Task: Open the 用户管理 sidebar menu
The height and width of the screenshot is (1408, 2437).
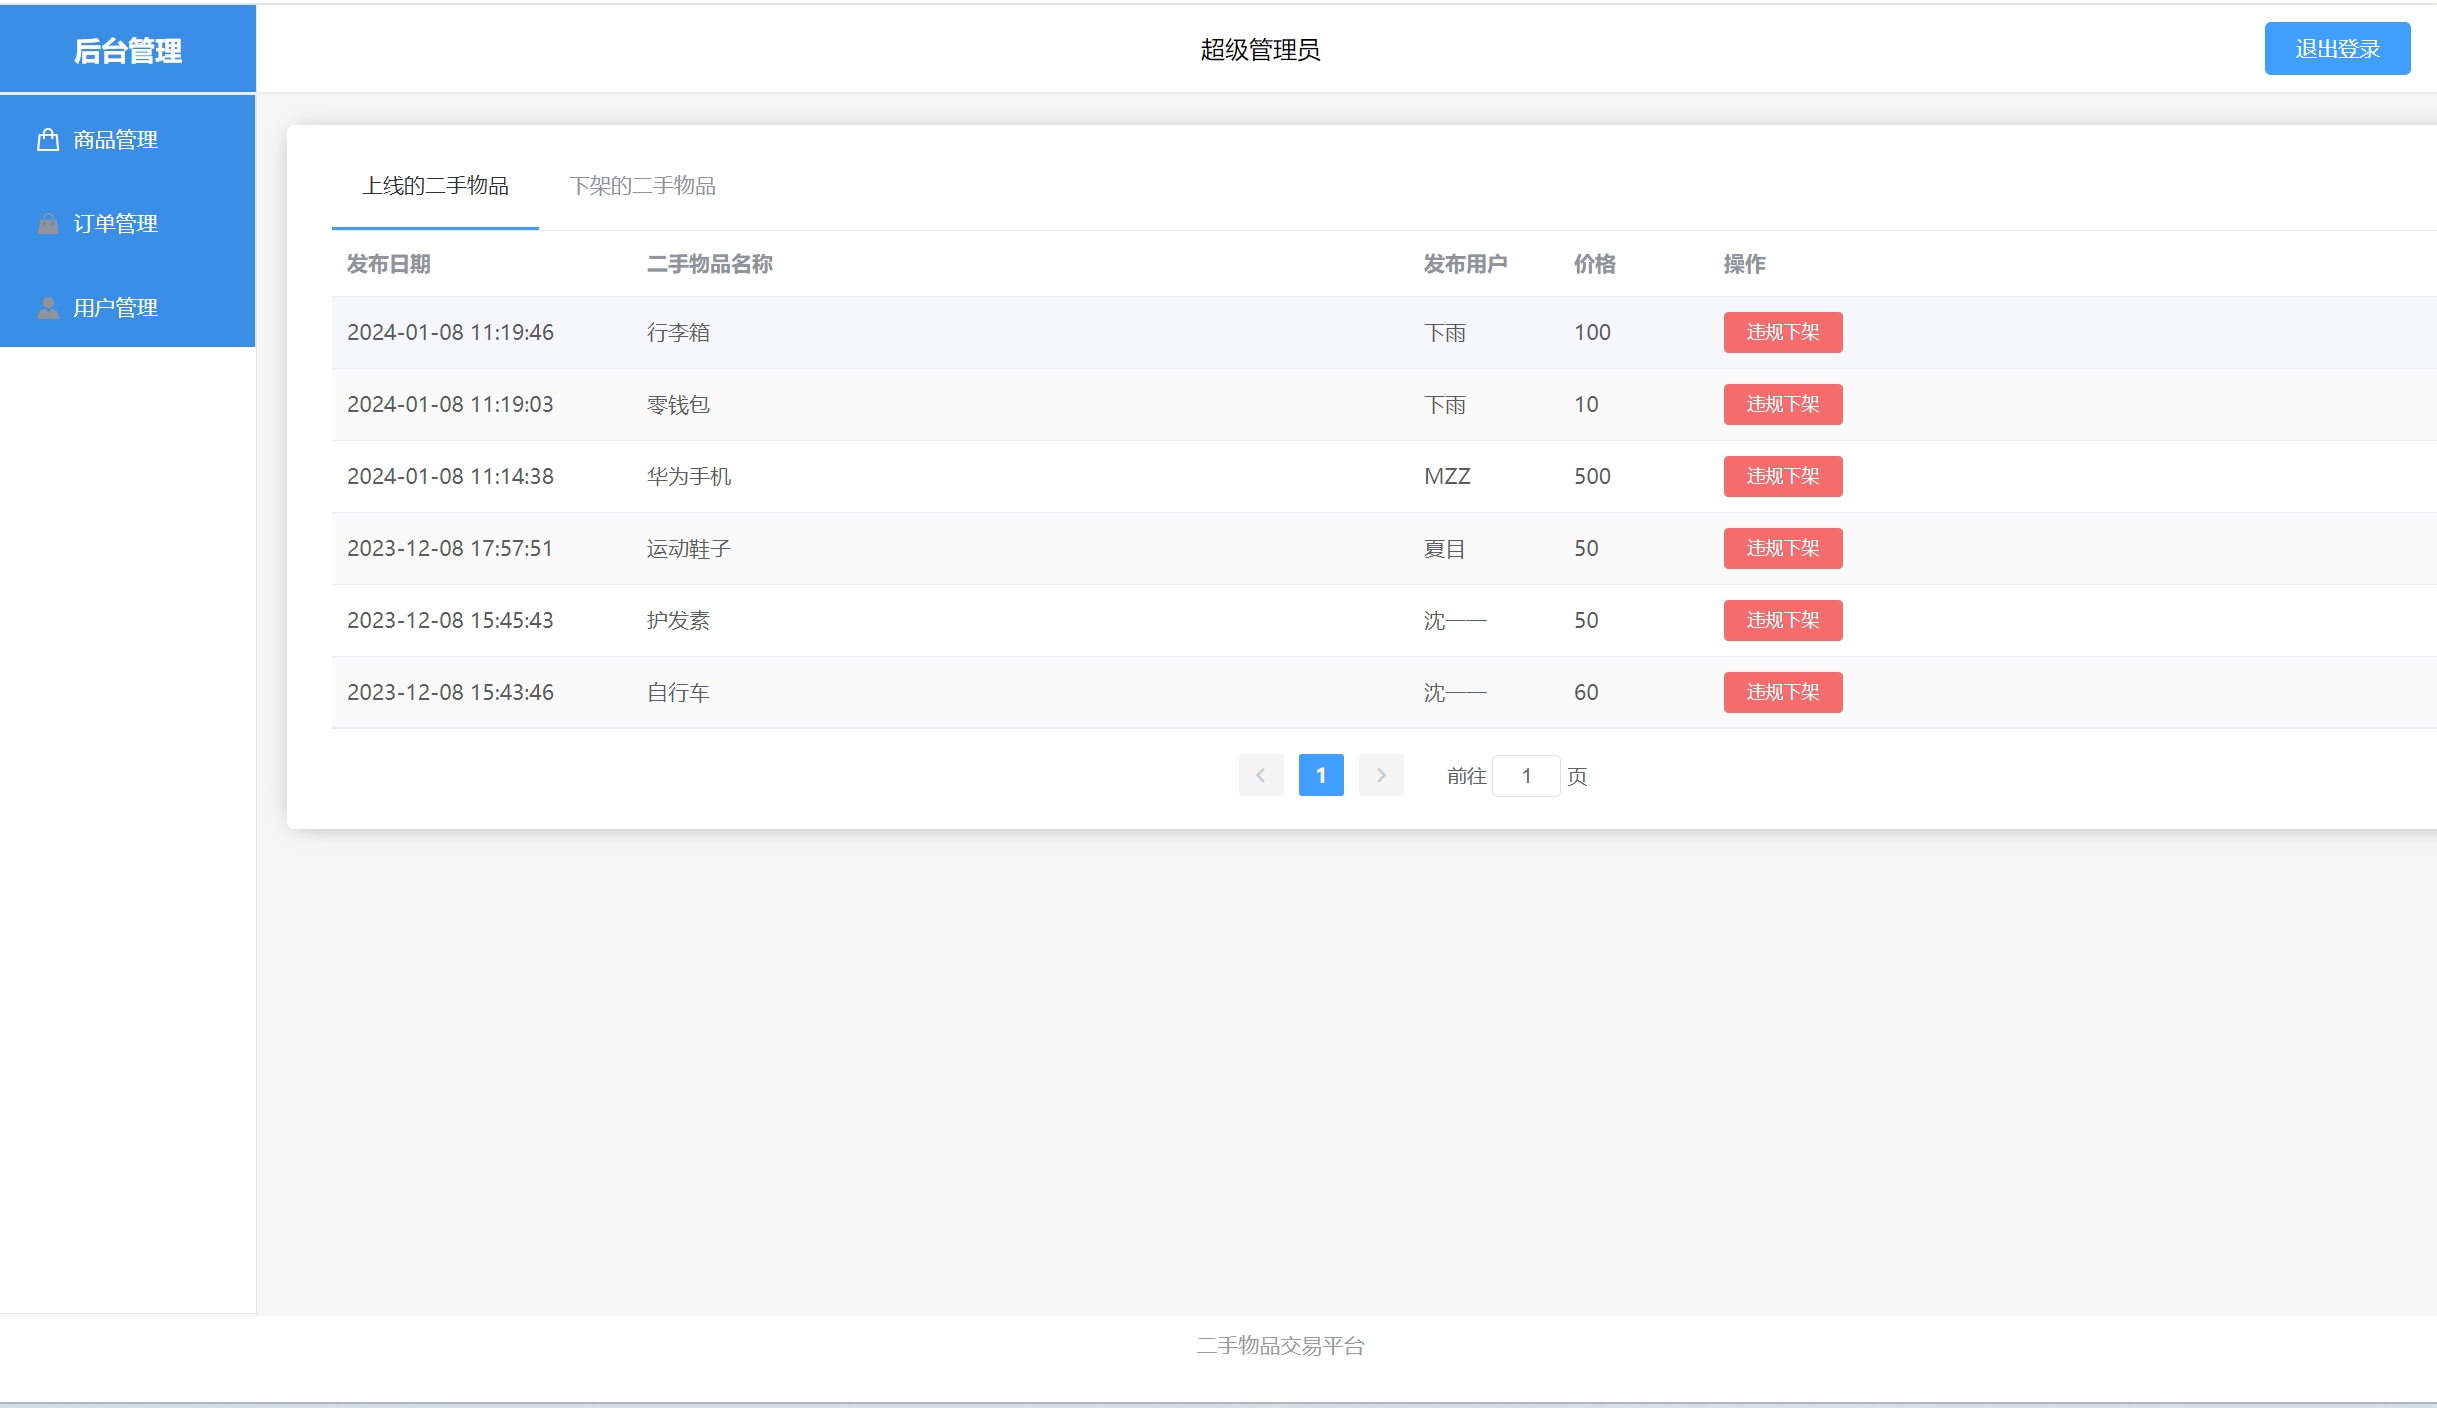Action: point(115,308)
